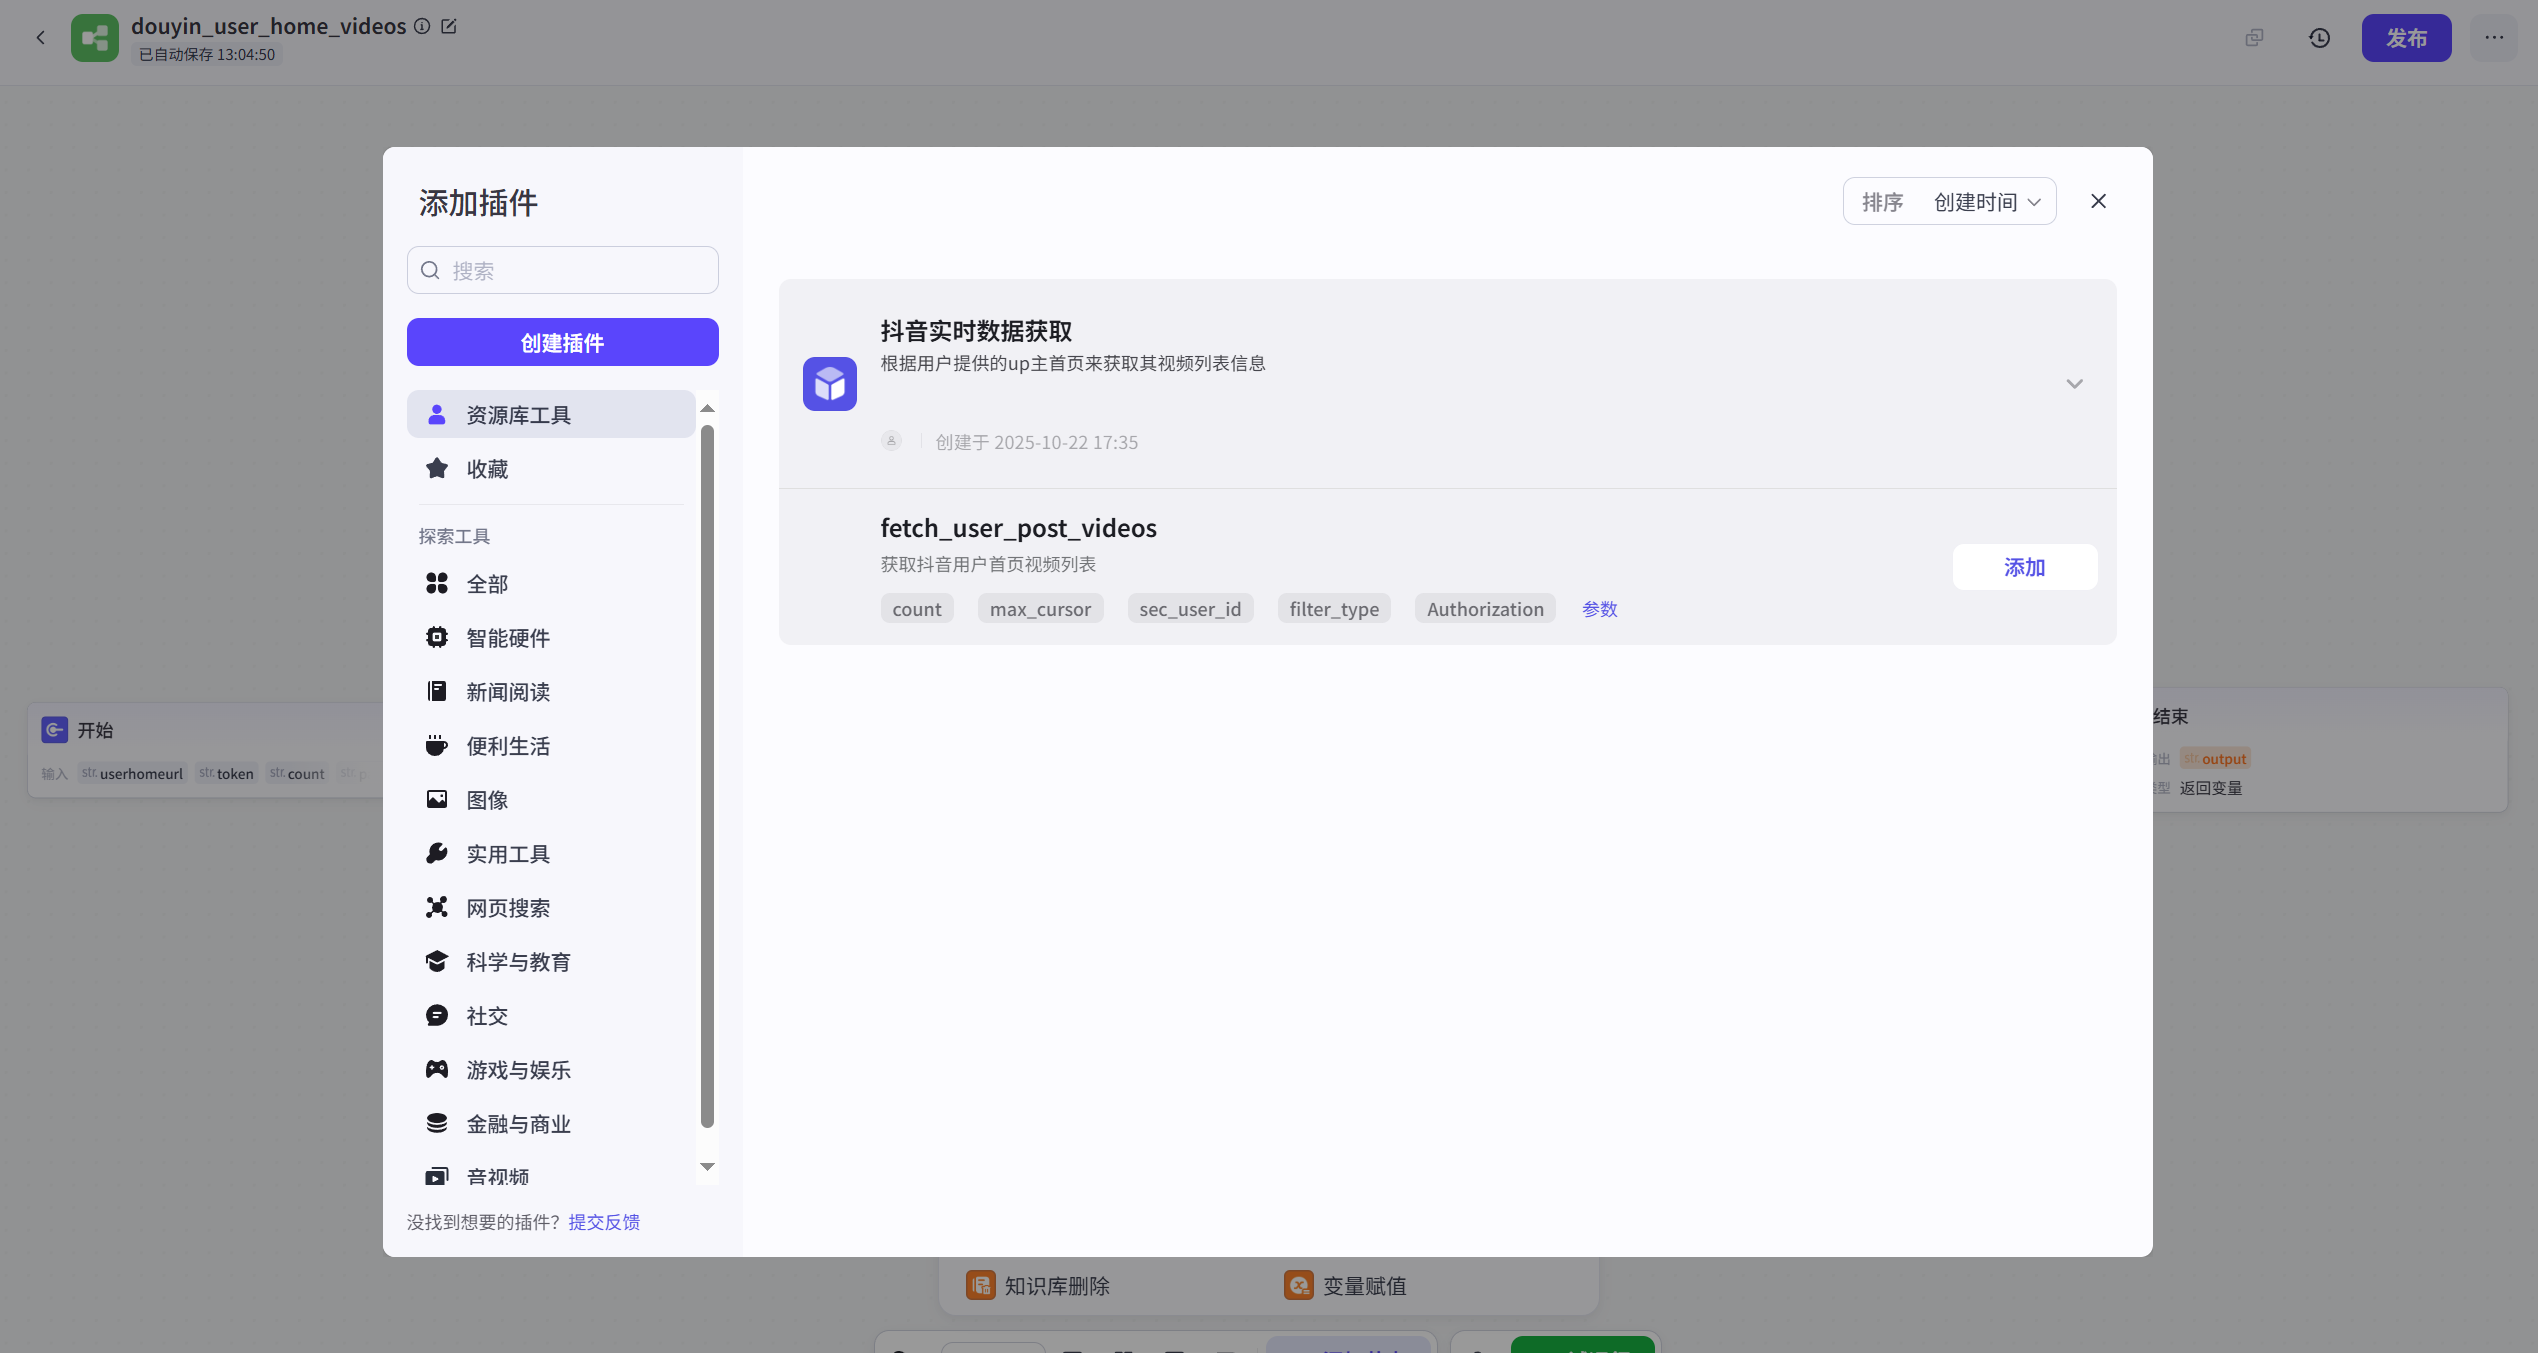Click the workflow info icon

click(422, 26)
